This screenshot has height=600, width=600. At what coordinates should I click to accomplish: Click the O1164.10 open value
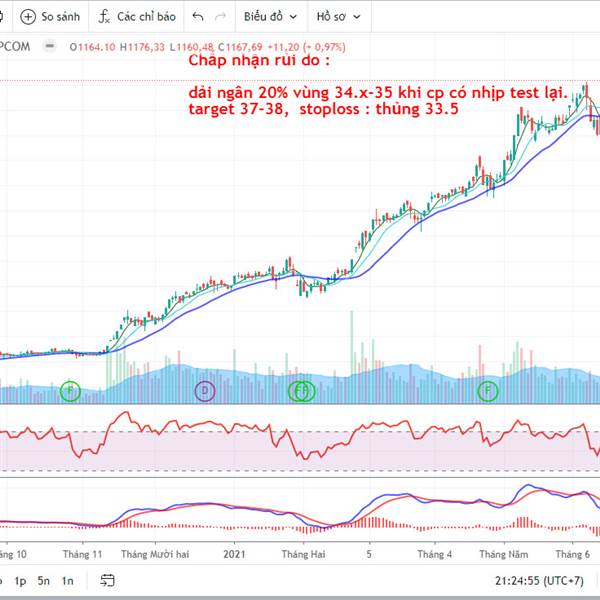(92, 47)
